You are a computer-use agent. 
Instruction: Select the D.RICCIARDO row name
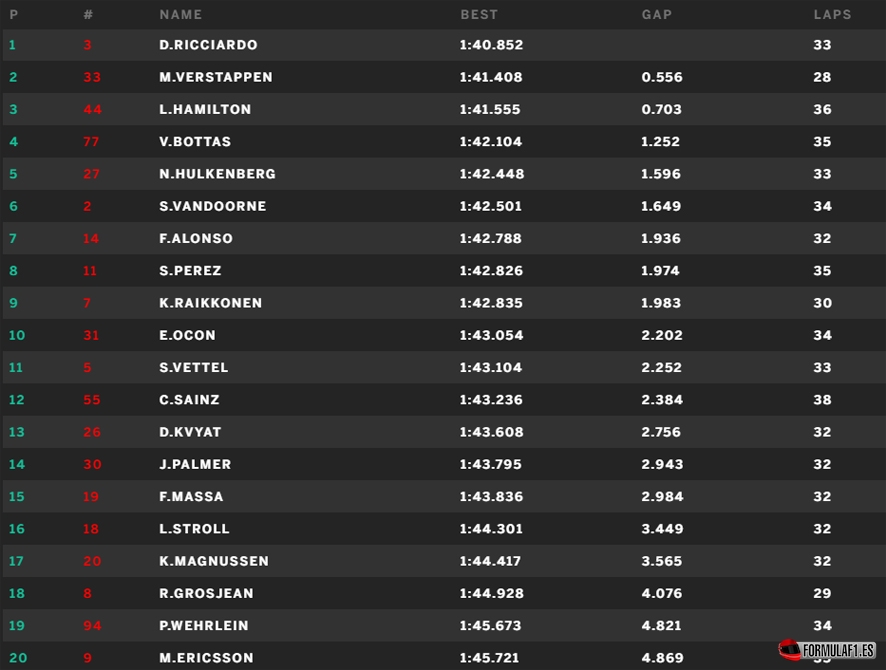(x=208, y=45)
